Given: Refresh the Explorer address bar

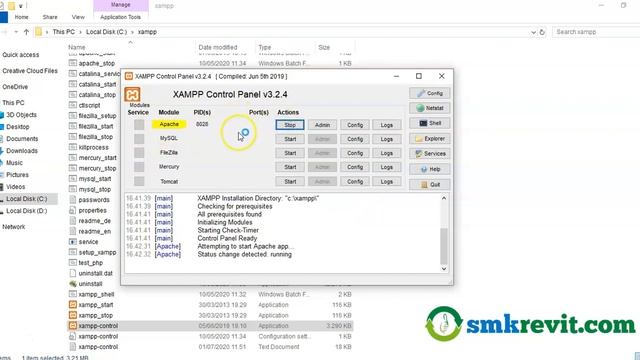Looking at the screenshot, I should pyautogui.click(x=542, y=32).
